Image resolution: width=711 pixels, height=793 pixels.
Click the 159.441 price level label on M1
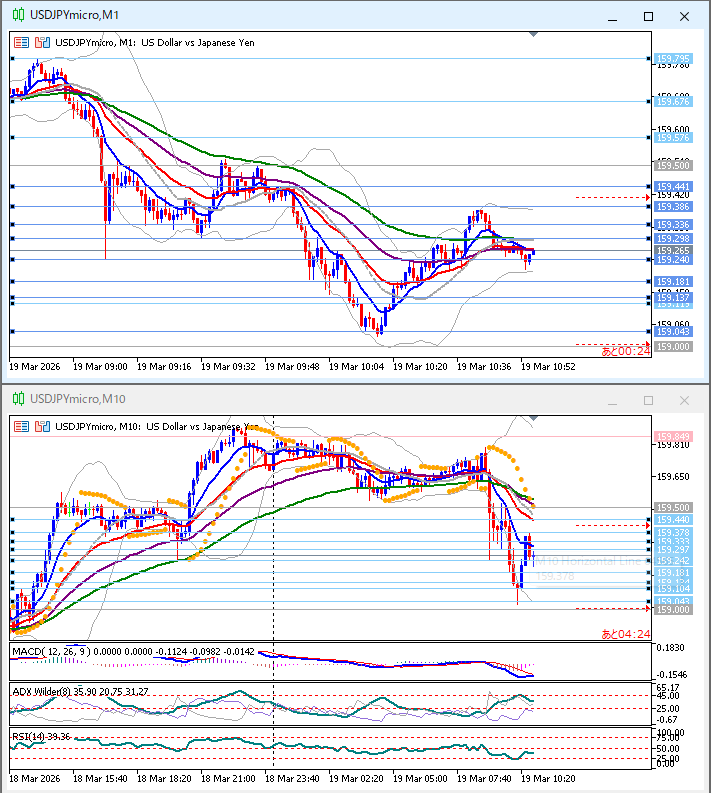pos(672,187)
